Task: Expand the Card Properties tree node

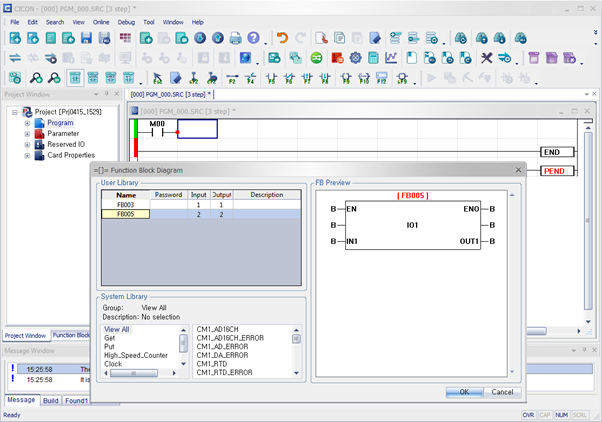Action: (27, 155)
